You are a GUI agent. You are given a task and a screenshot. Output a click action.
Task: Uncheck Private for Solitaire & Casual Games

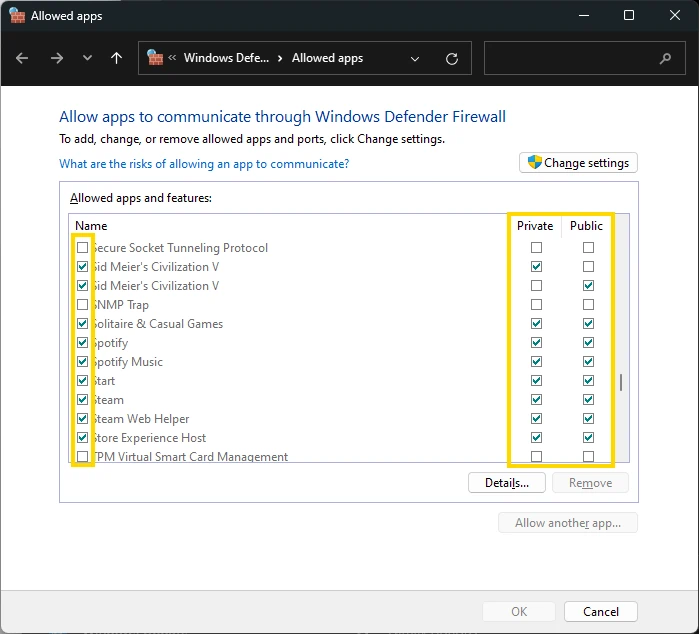tap(536, 324)
